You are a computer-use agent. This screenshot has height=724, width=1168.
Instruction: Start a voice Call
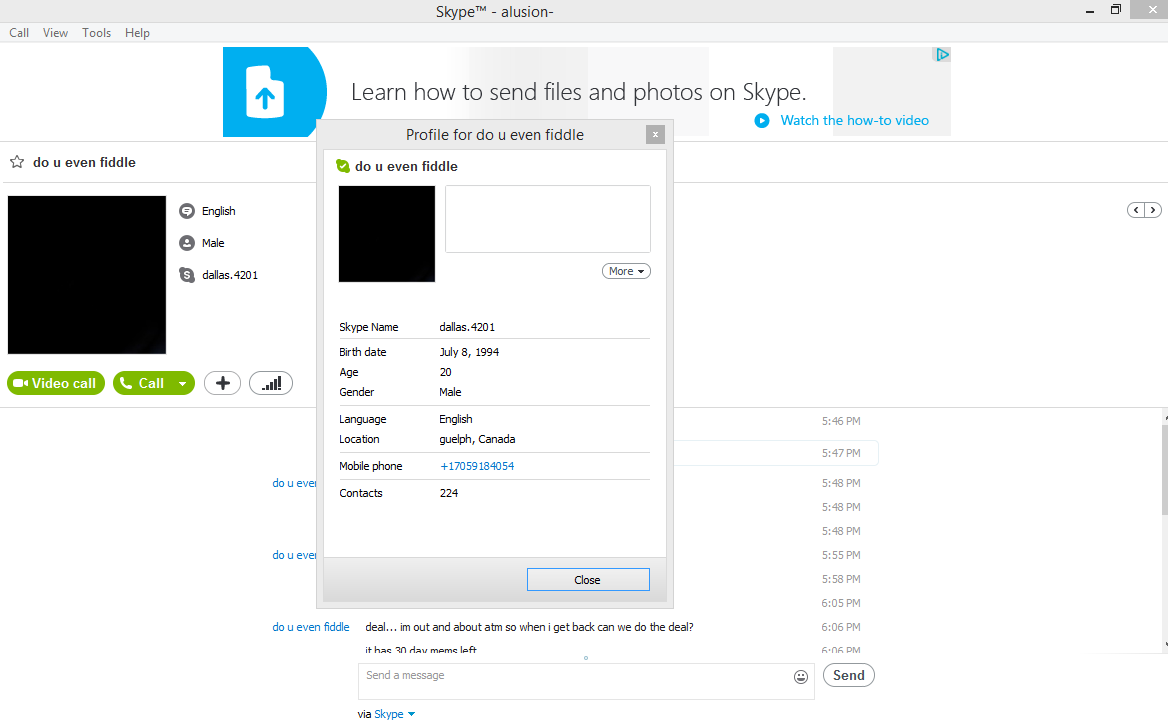(143, 383)
